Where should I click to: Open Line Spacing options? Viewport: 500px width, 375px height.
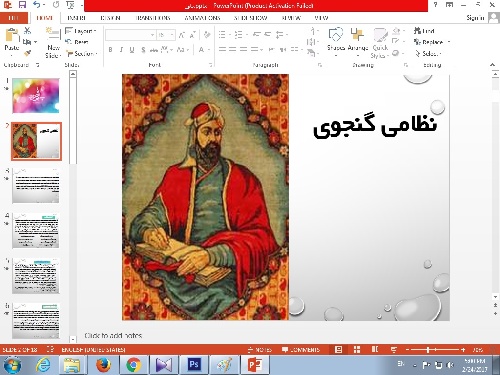[x=281, y=34]
